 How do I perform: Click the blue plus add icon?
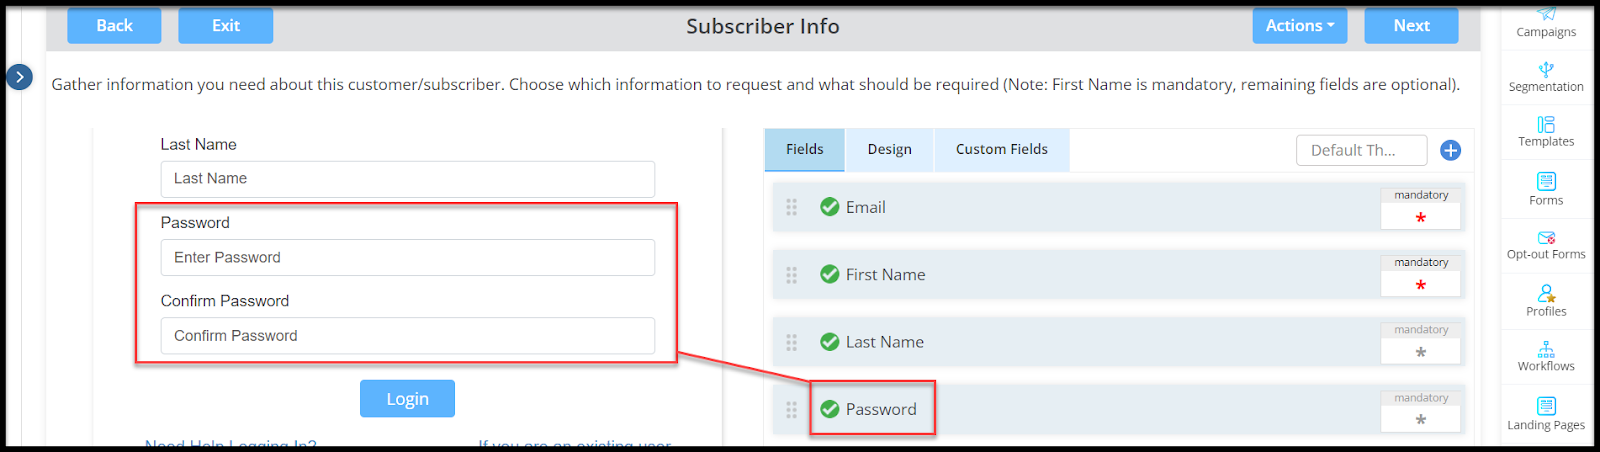click(1450, 150)
